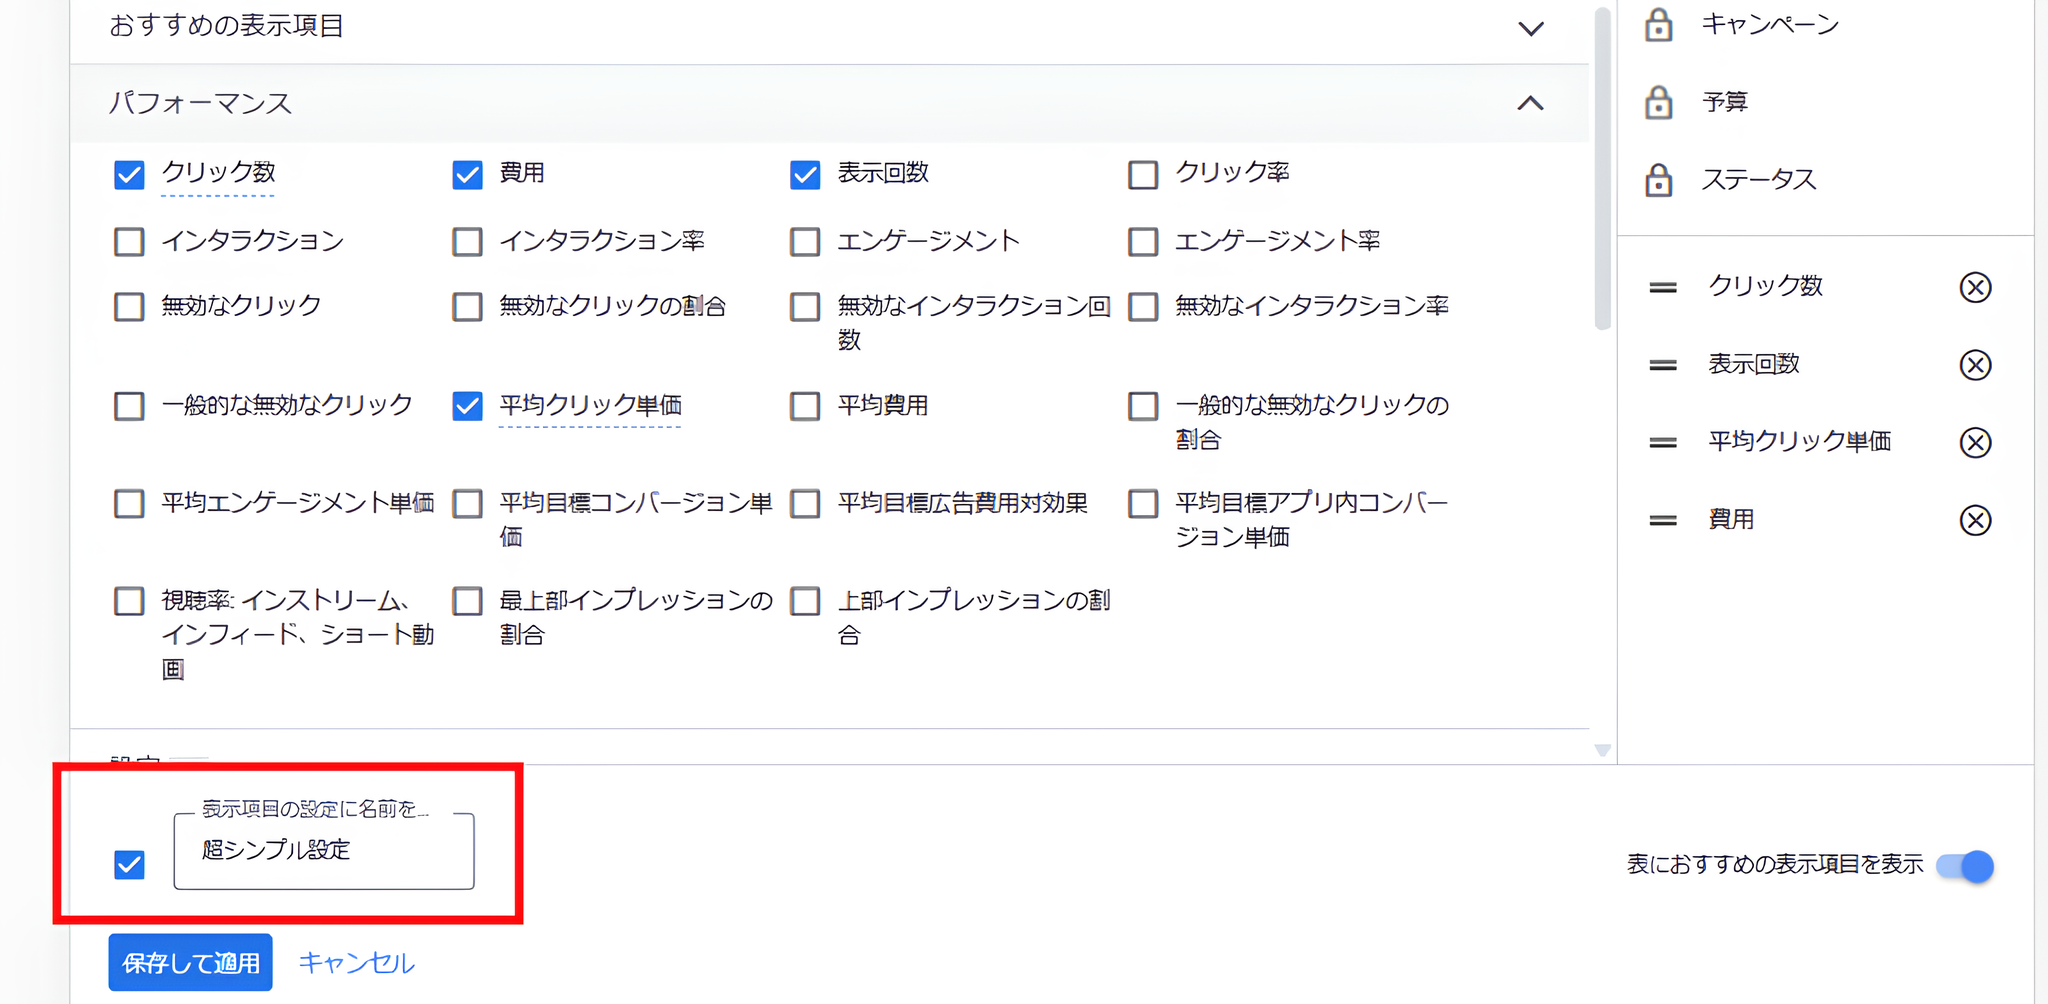
Task: Click the drag handle beside クリック数
Action: [1661, 287]
